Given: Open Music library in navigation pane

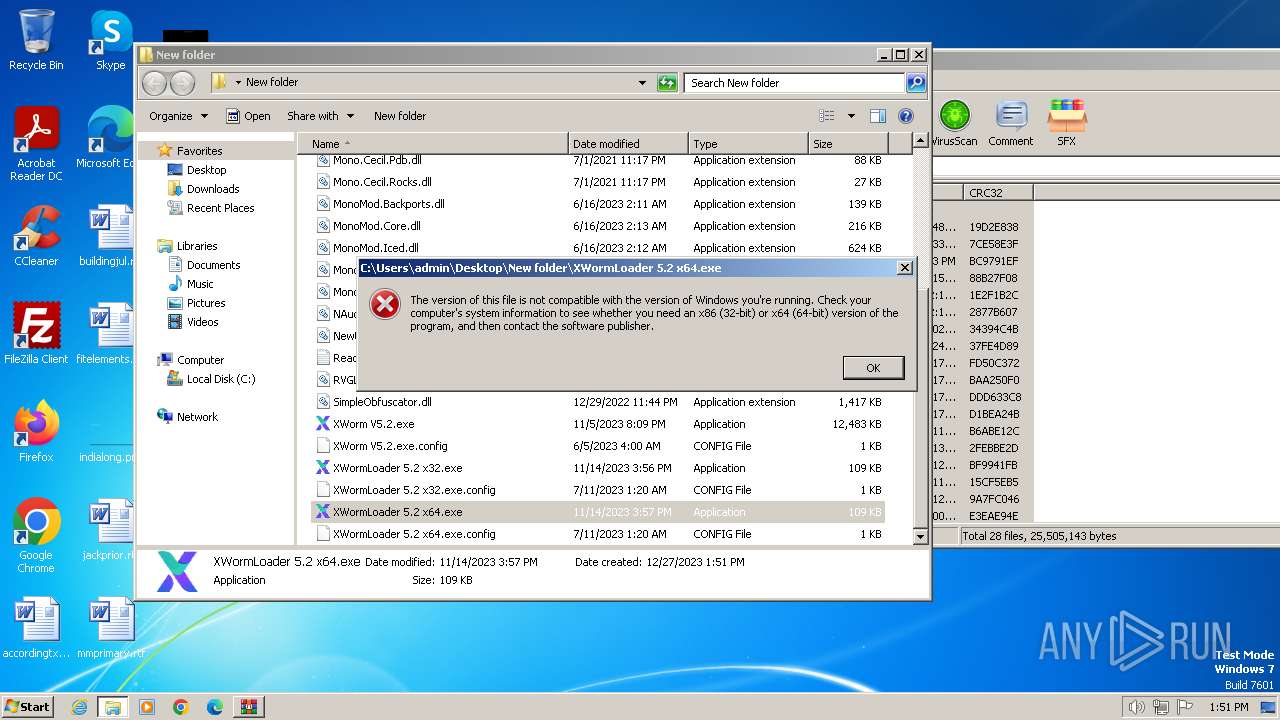Looking at the screenshot, I should coord(200,284).
